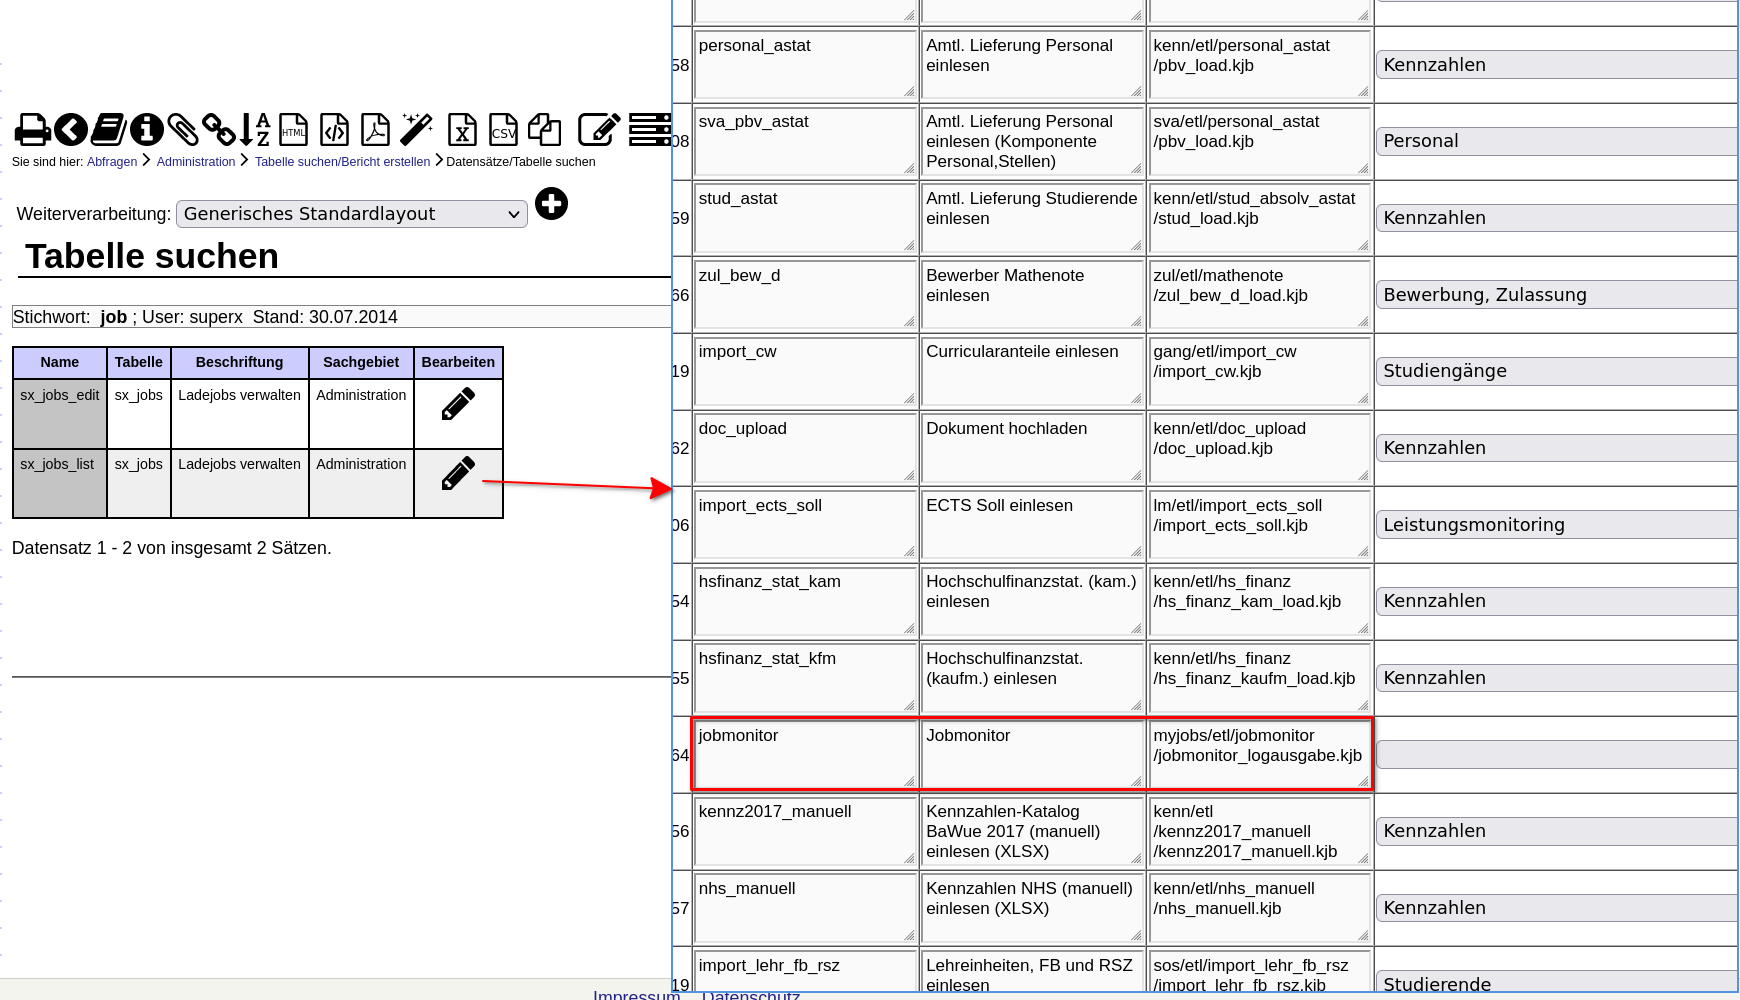
Task: Open the Weiterverarbeitung layout dropdown
Action: (351, 214)
